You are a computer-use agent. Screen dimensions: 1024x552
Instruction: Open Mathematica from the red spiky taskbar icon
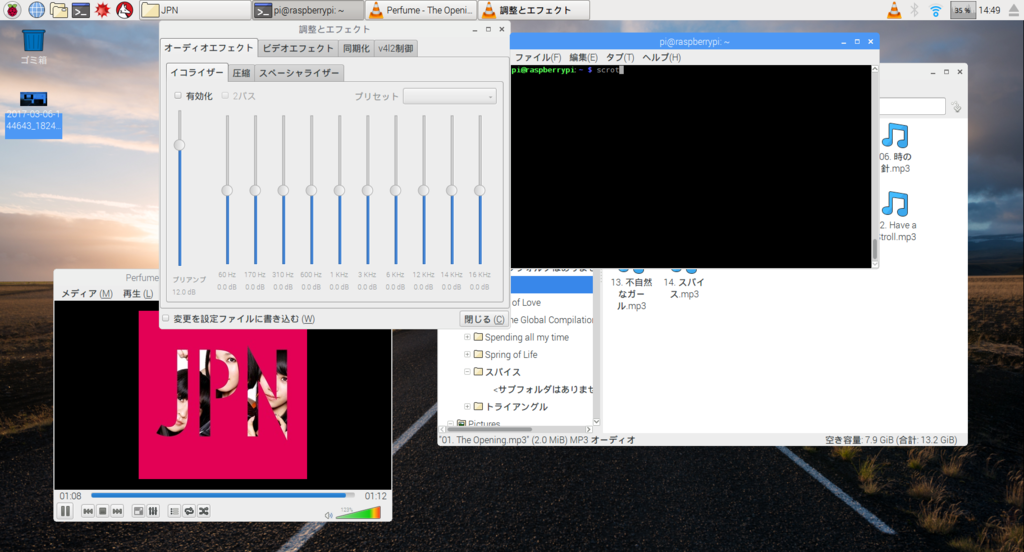click(103, 10)
